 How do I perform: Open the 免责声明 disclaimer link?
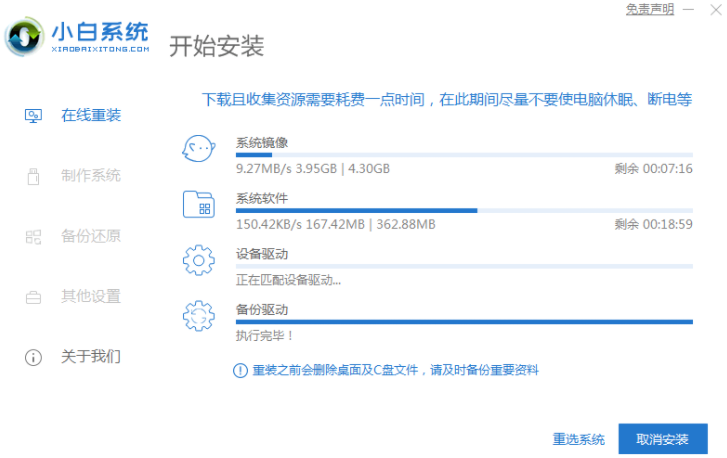coord(650,9)
